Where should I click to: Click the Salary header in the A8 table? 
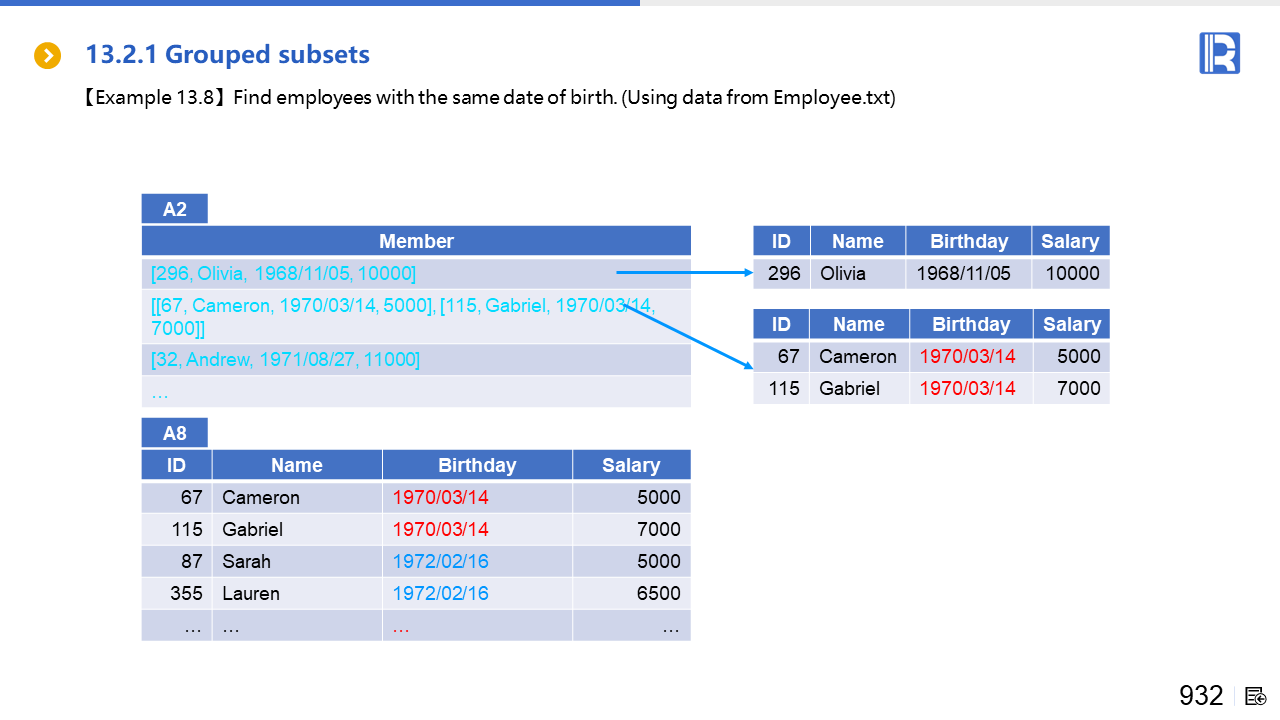[x=631, y=465]
